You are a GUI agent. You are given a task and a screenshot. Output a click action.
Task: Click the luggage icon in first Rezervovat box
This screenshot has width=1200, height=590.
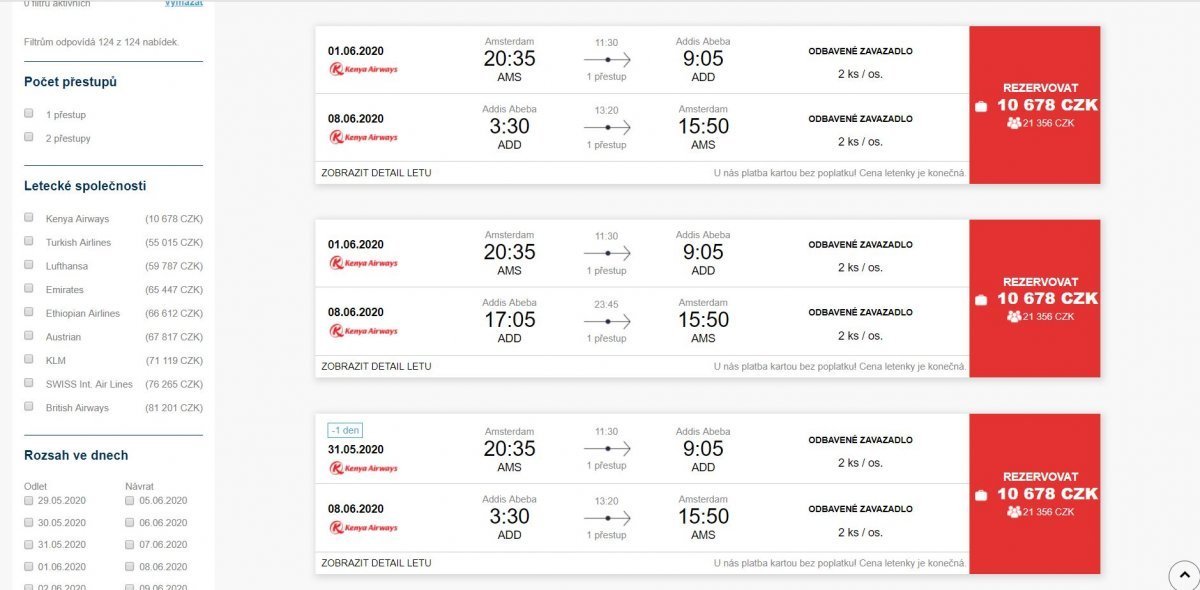pyautogui.click(x=981, y=106)
